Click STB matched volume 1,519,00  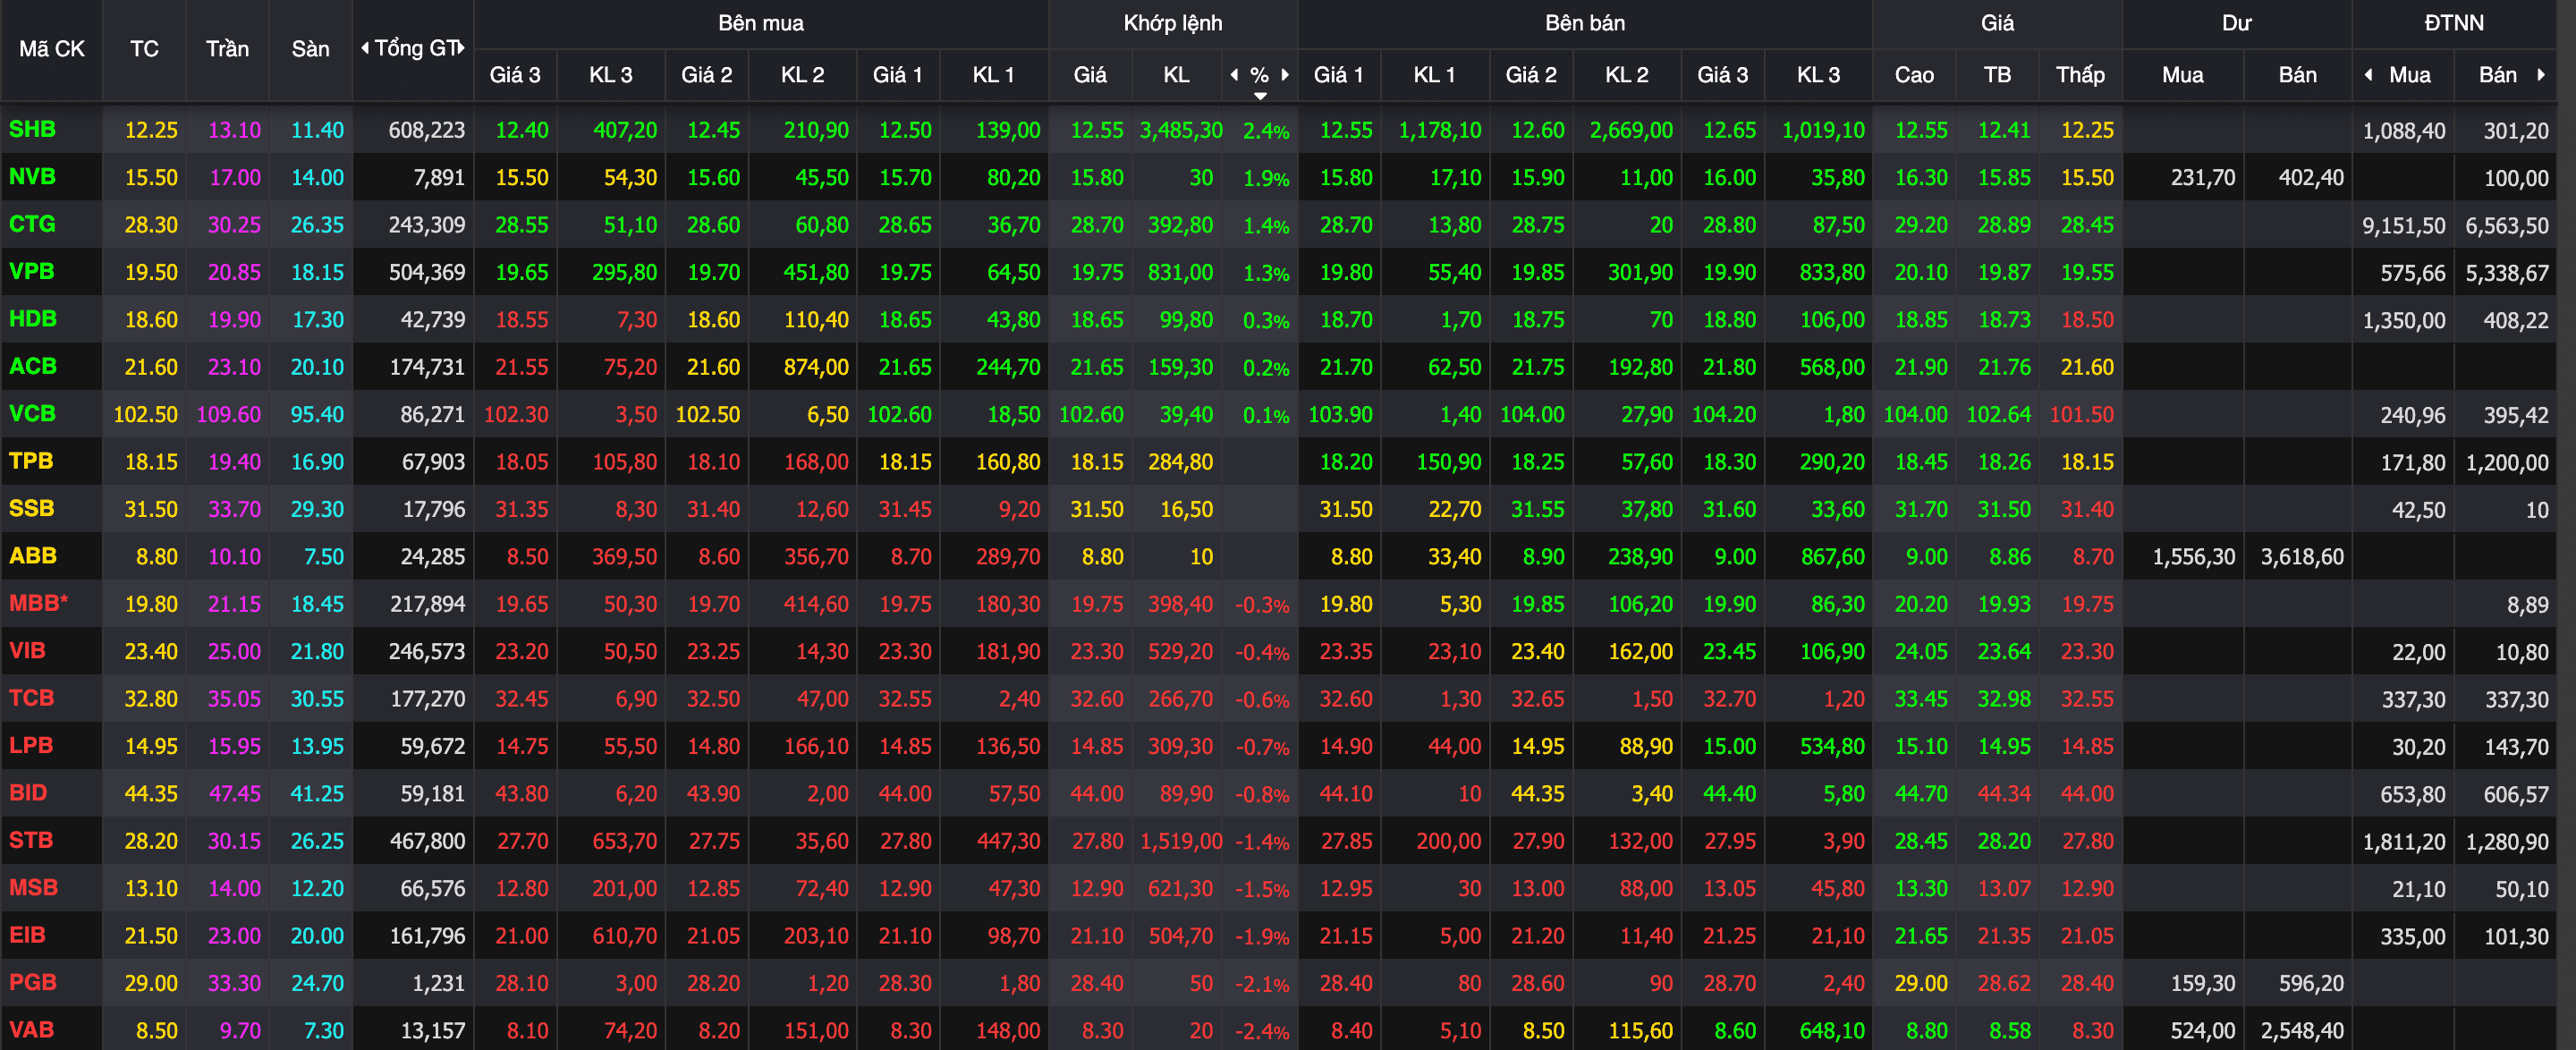coord(1181,841)
